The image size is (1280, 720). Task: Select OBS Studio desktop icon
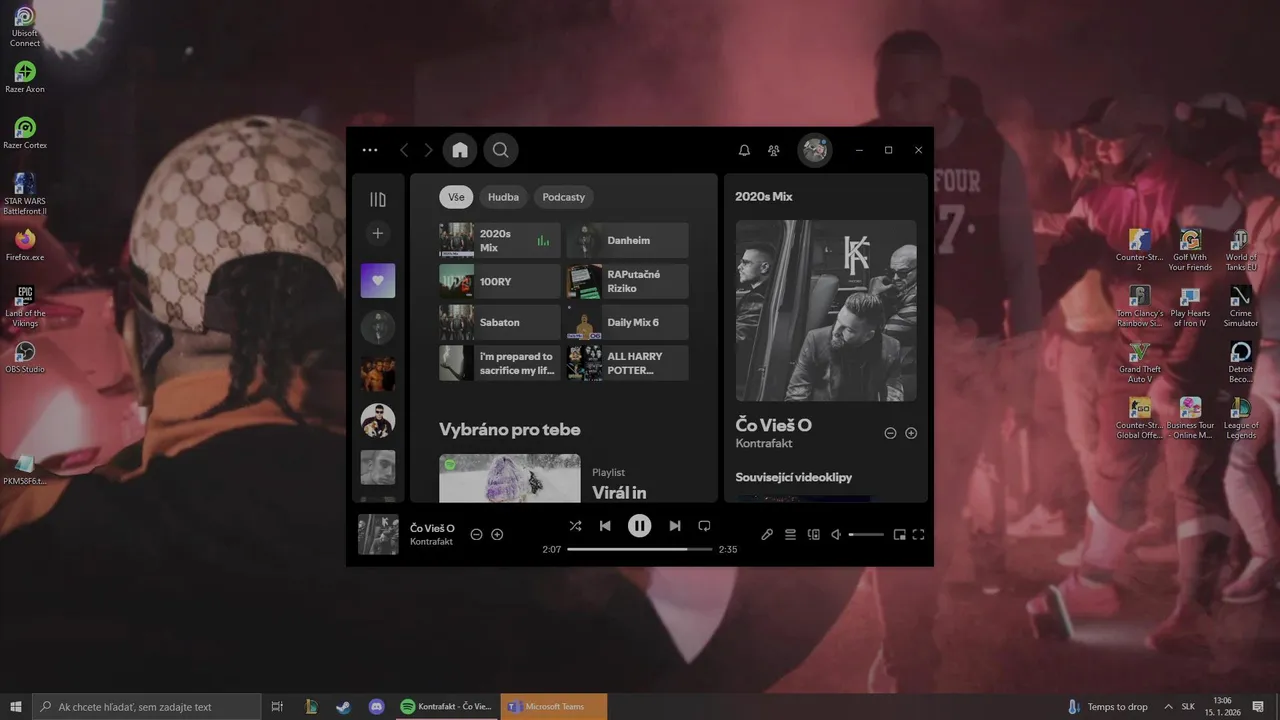click(25, 357)
